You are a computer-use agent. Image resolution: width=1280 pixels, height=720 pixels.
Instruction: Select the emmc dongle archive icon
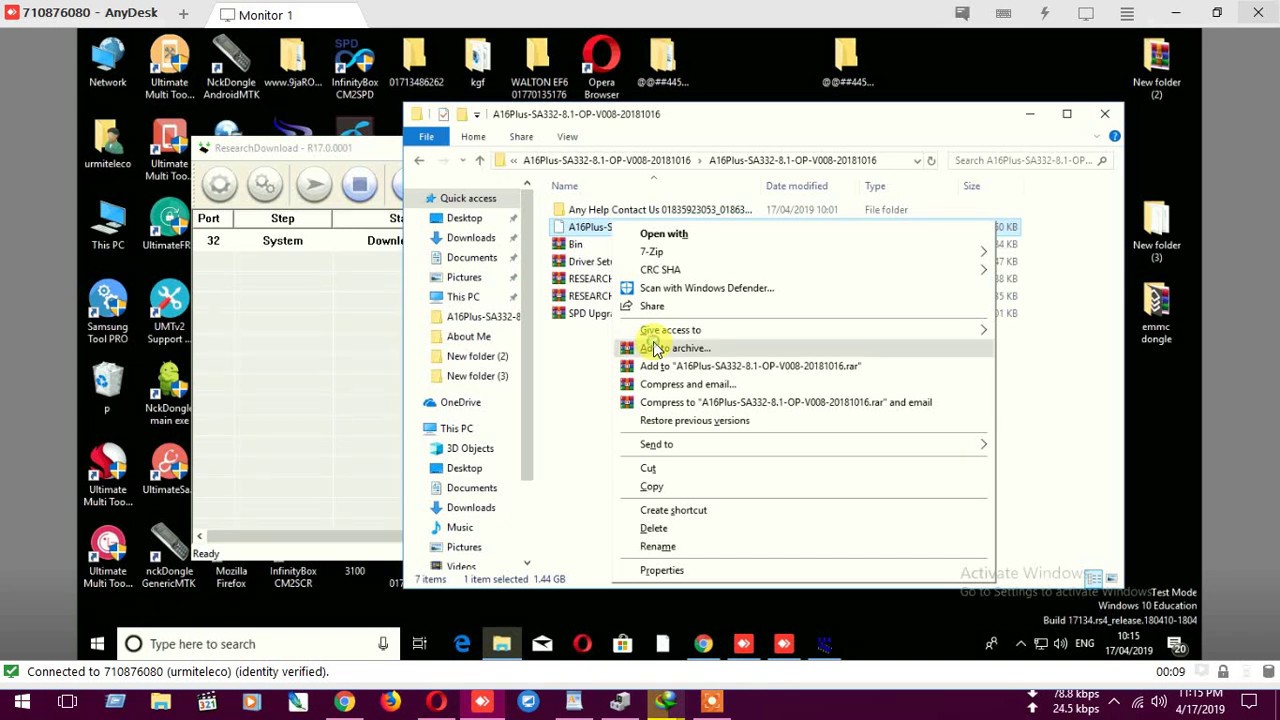tap(1157, 314)
